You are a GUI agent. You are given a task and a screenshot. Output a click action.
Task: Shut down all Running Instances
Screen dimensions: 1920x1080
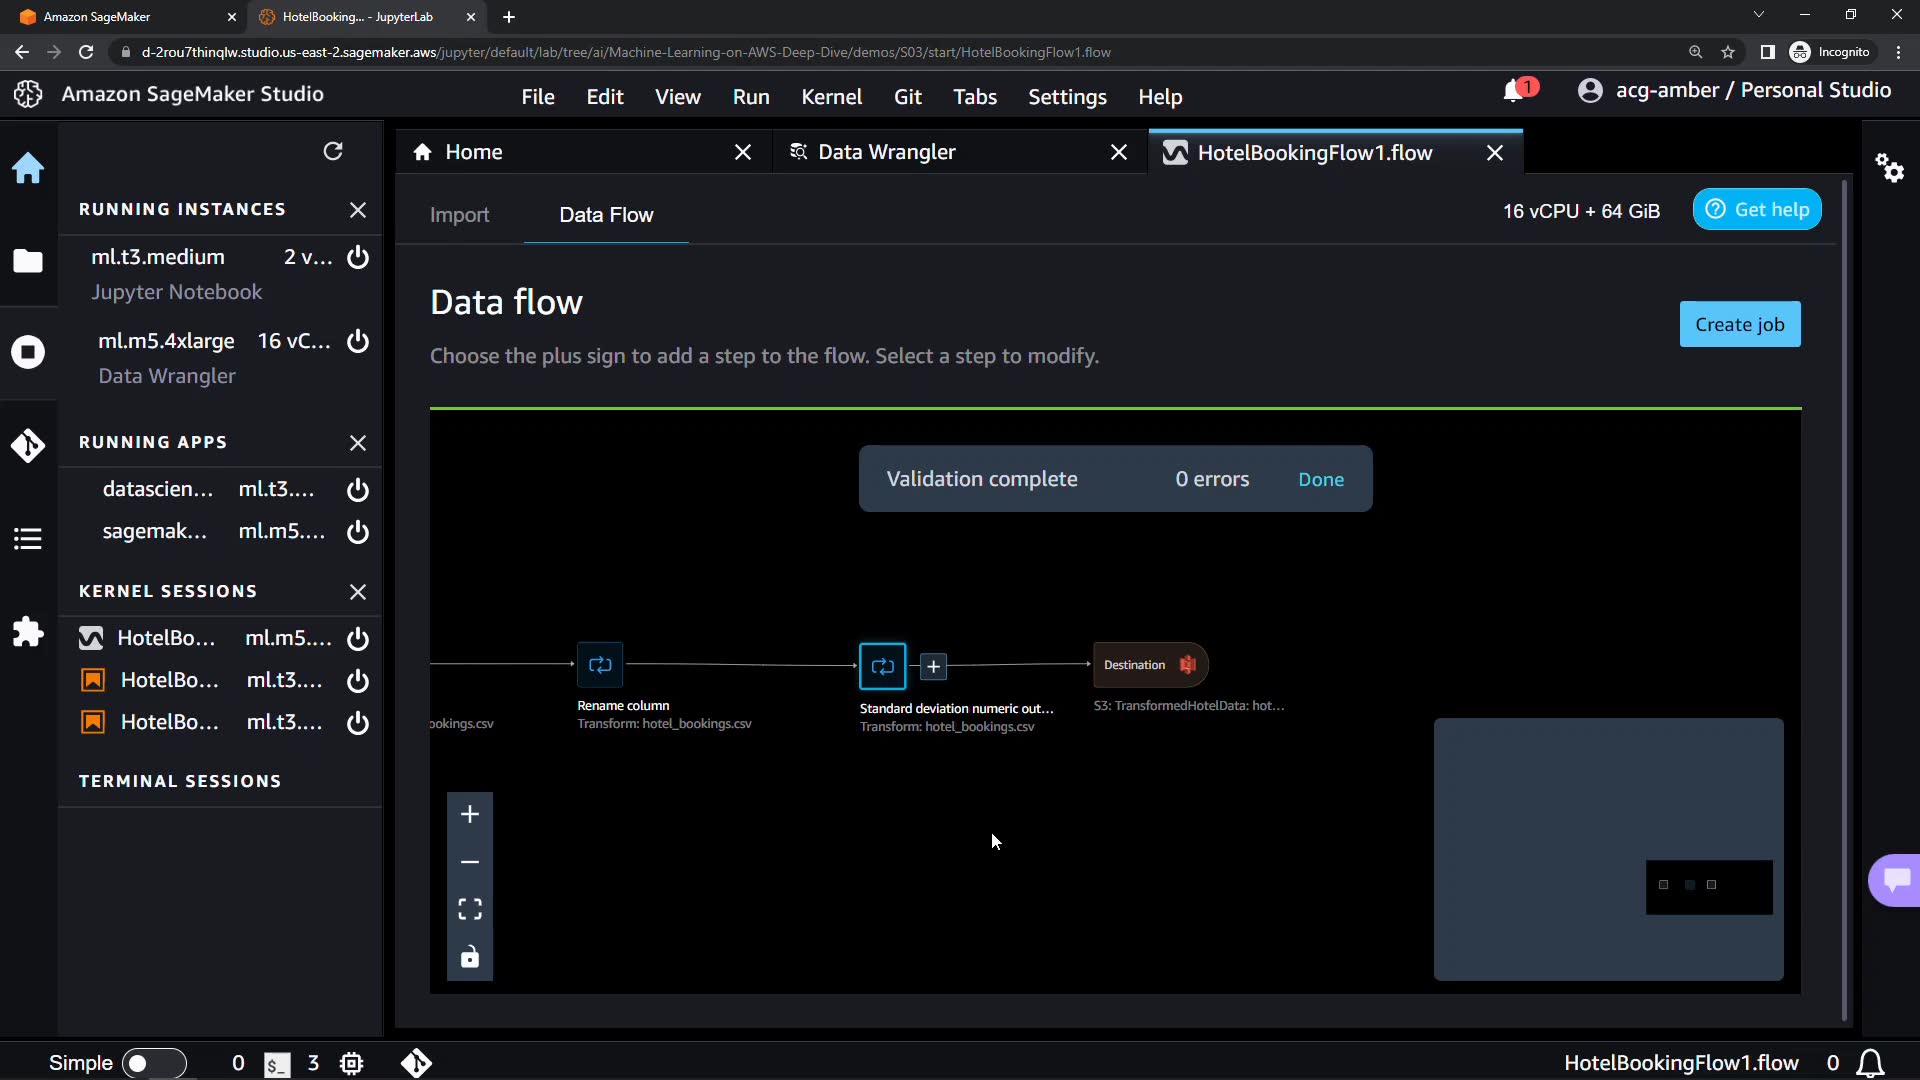point(358,210)
